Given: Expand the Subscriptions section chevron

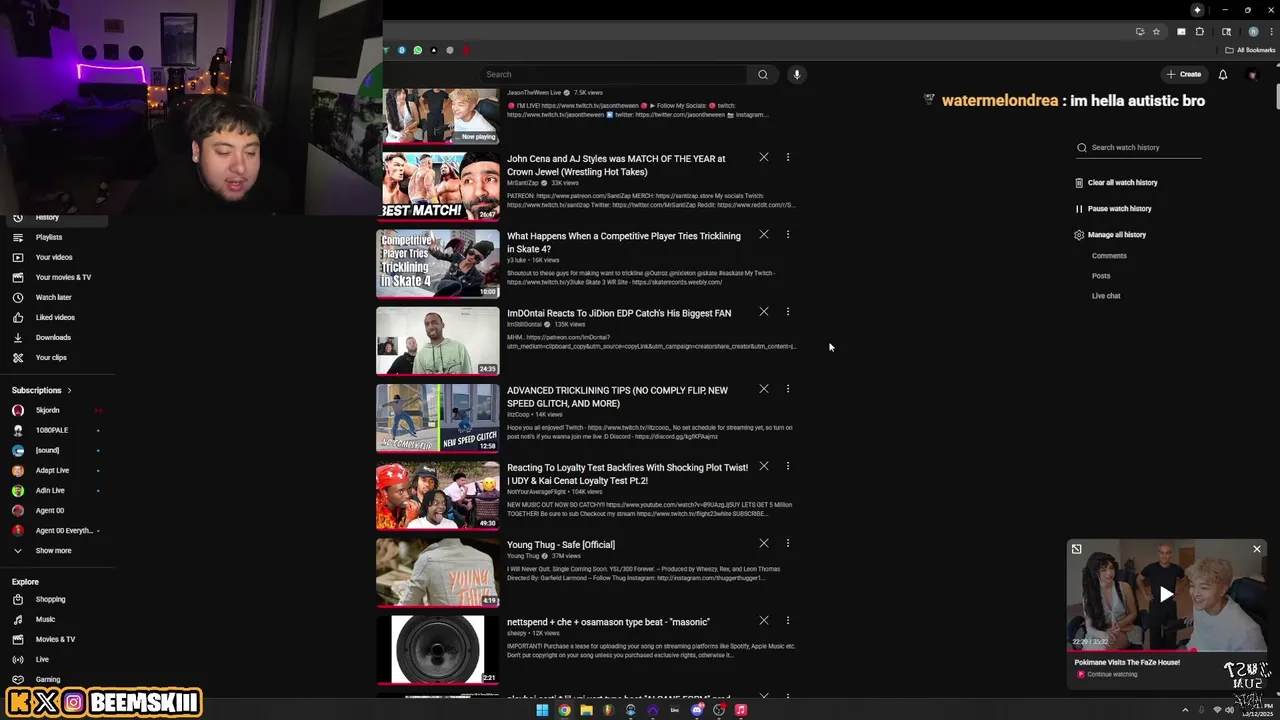Looking at the screenshot, I should coord(69,390).
